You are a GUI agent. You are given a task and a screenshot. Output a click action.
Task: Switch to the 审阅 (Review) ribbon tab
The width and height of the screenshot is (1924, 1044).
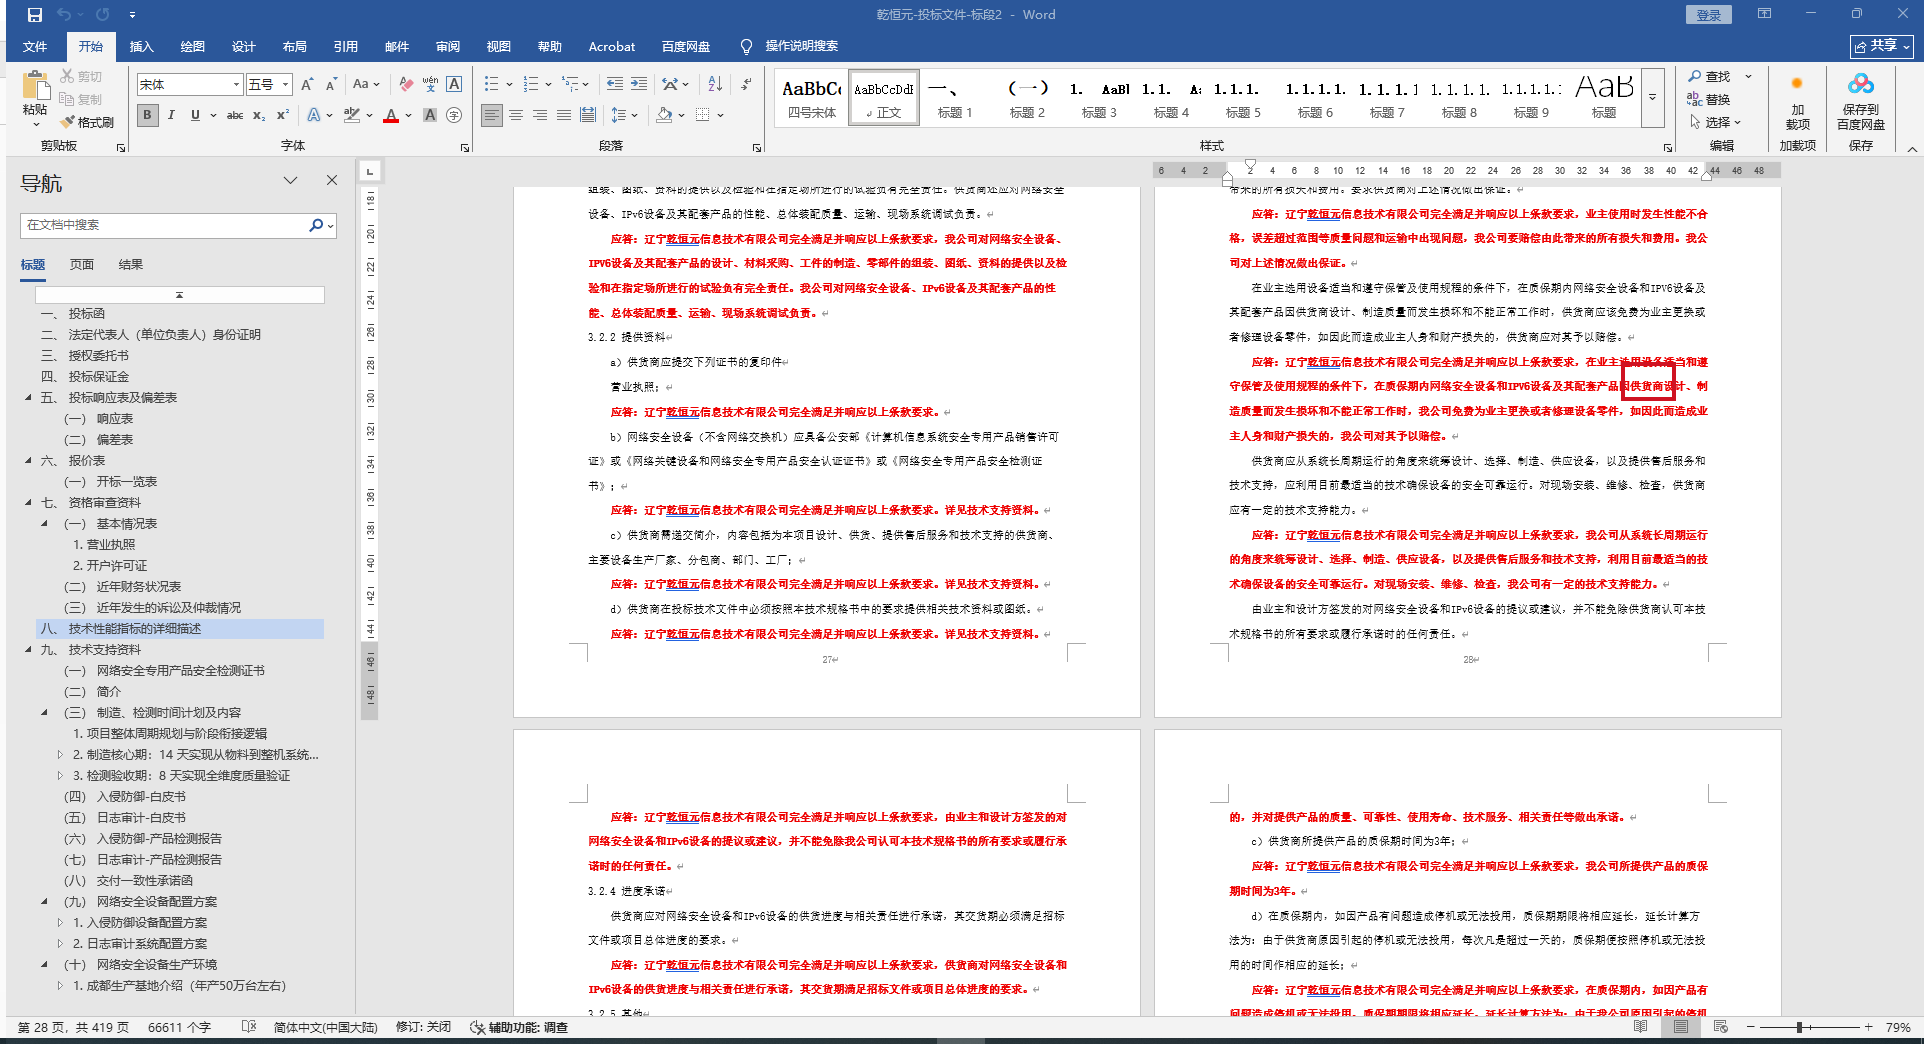tap(448, 47)
